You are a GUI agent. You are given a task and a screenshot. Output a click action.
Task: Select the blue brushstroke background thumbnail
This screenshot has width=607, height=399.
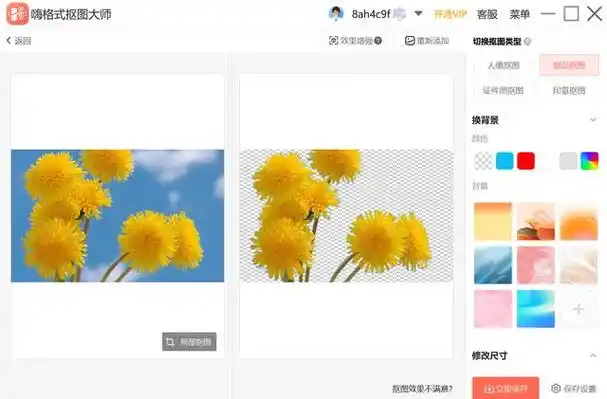tap(493, 265)
